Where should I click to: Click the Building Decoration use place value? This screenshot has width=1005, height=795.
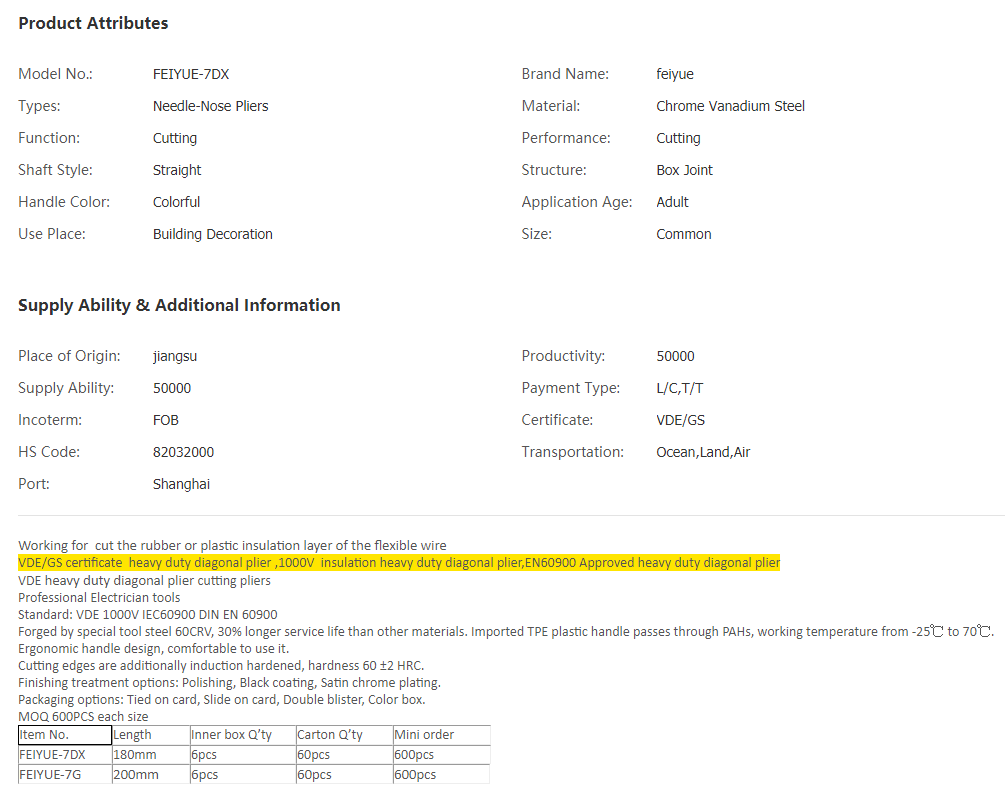click(212, 234)
